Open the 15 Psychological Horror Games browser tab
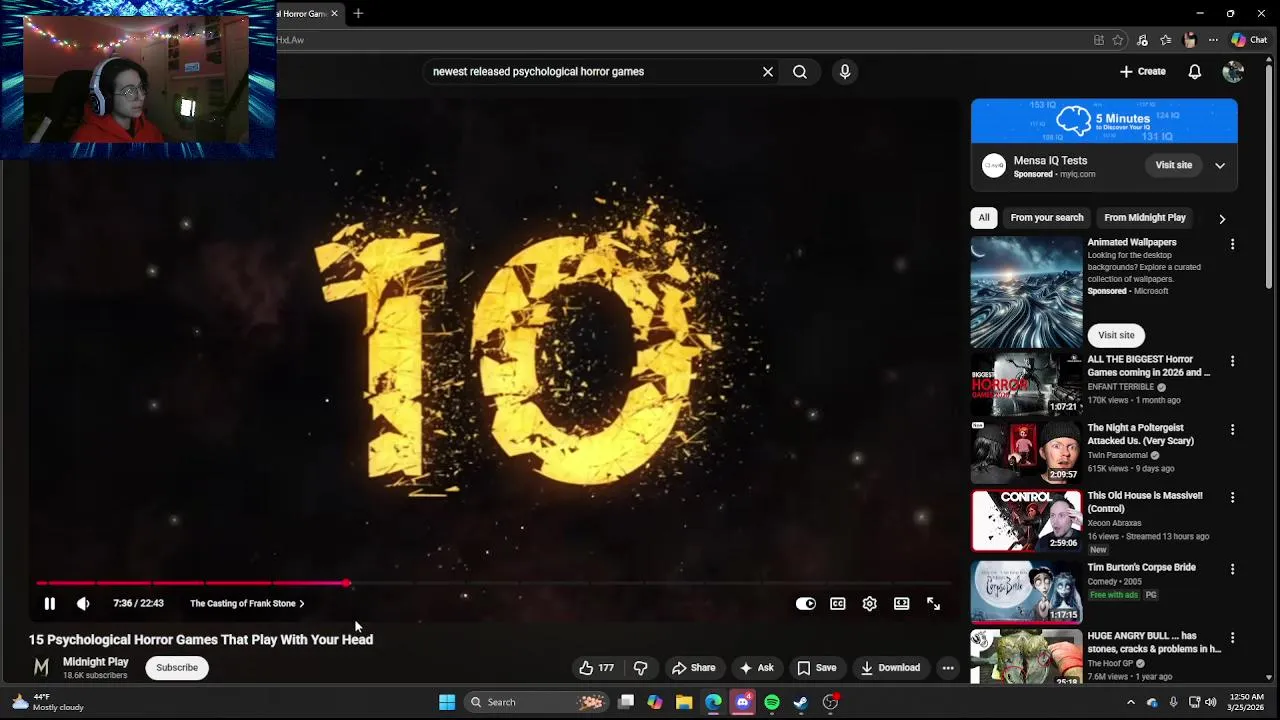This screenshot has width=1280, height=720. click(x=307, y=13)
